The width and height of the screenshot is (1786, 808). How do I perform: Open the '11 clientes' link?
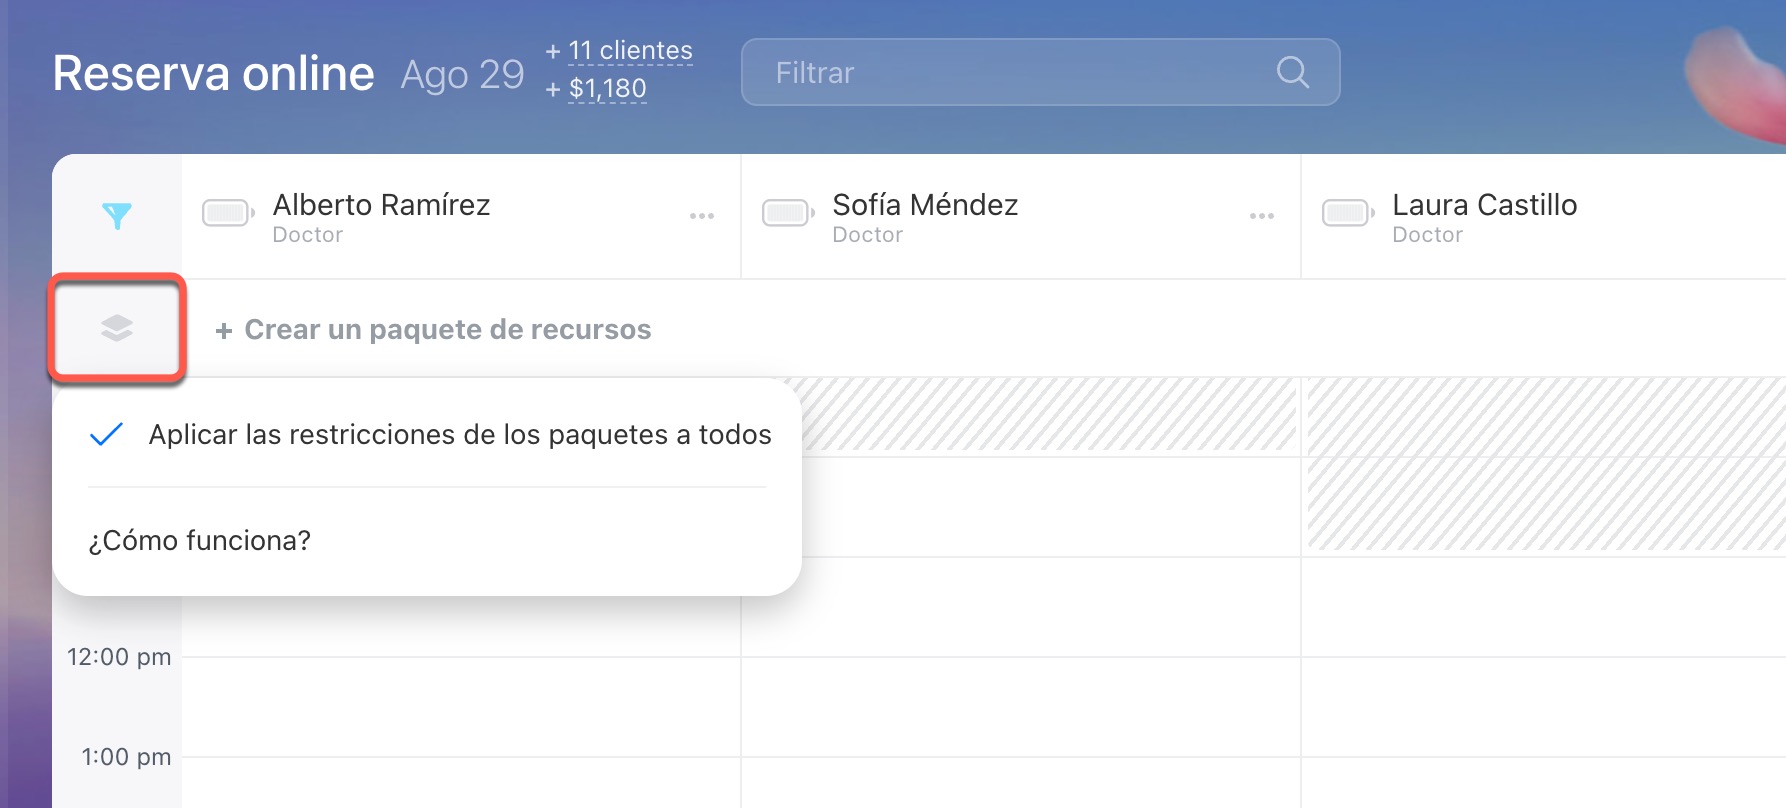[630, 51]
